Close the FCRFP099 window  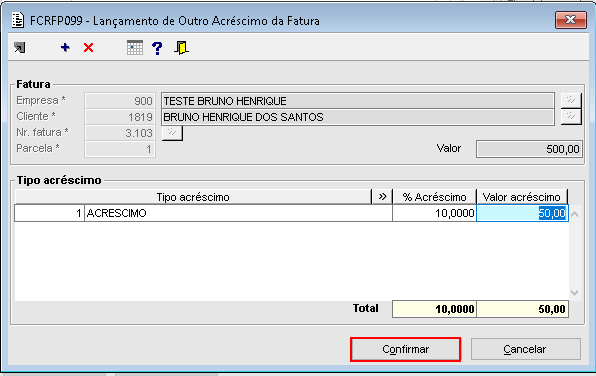coord(571,20)
